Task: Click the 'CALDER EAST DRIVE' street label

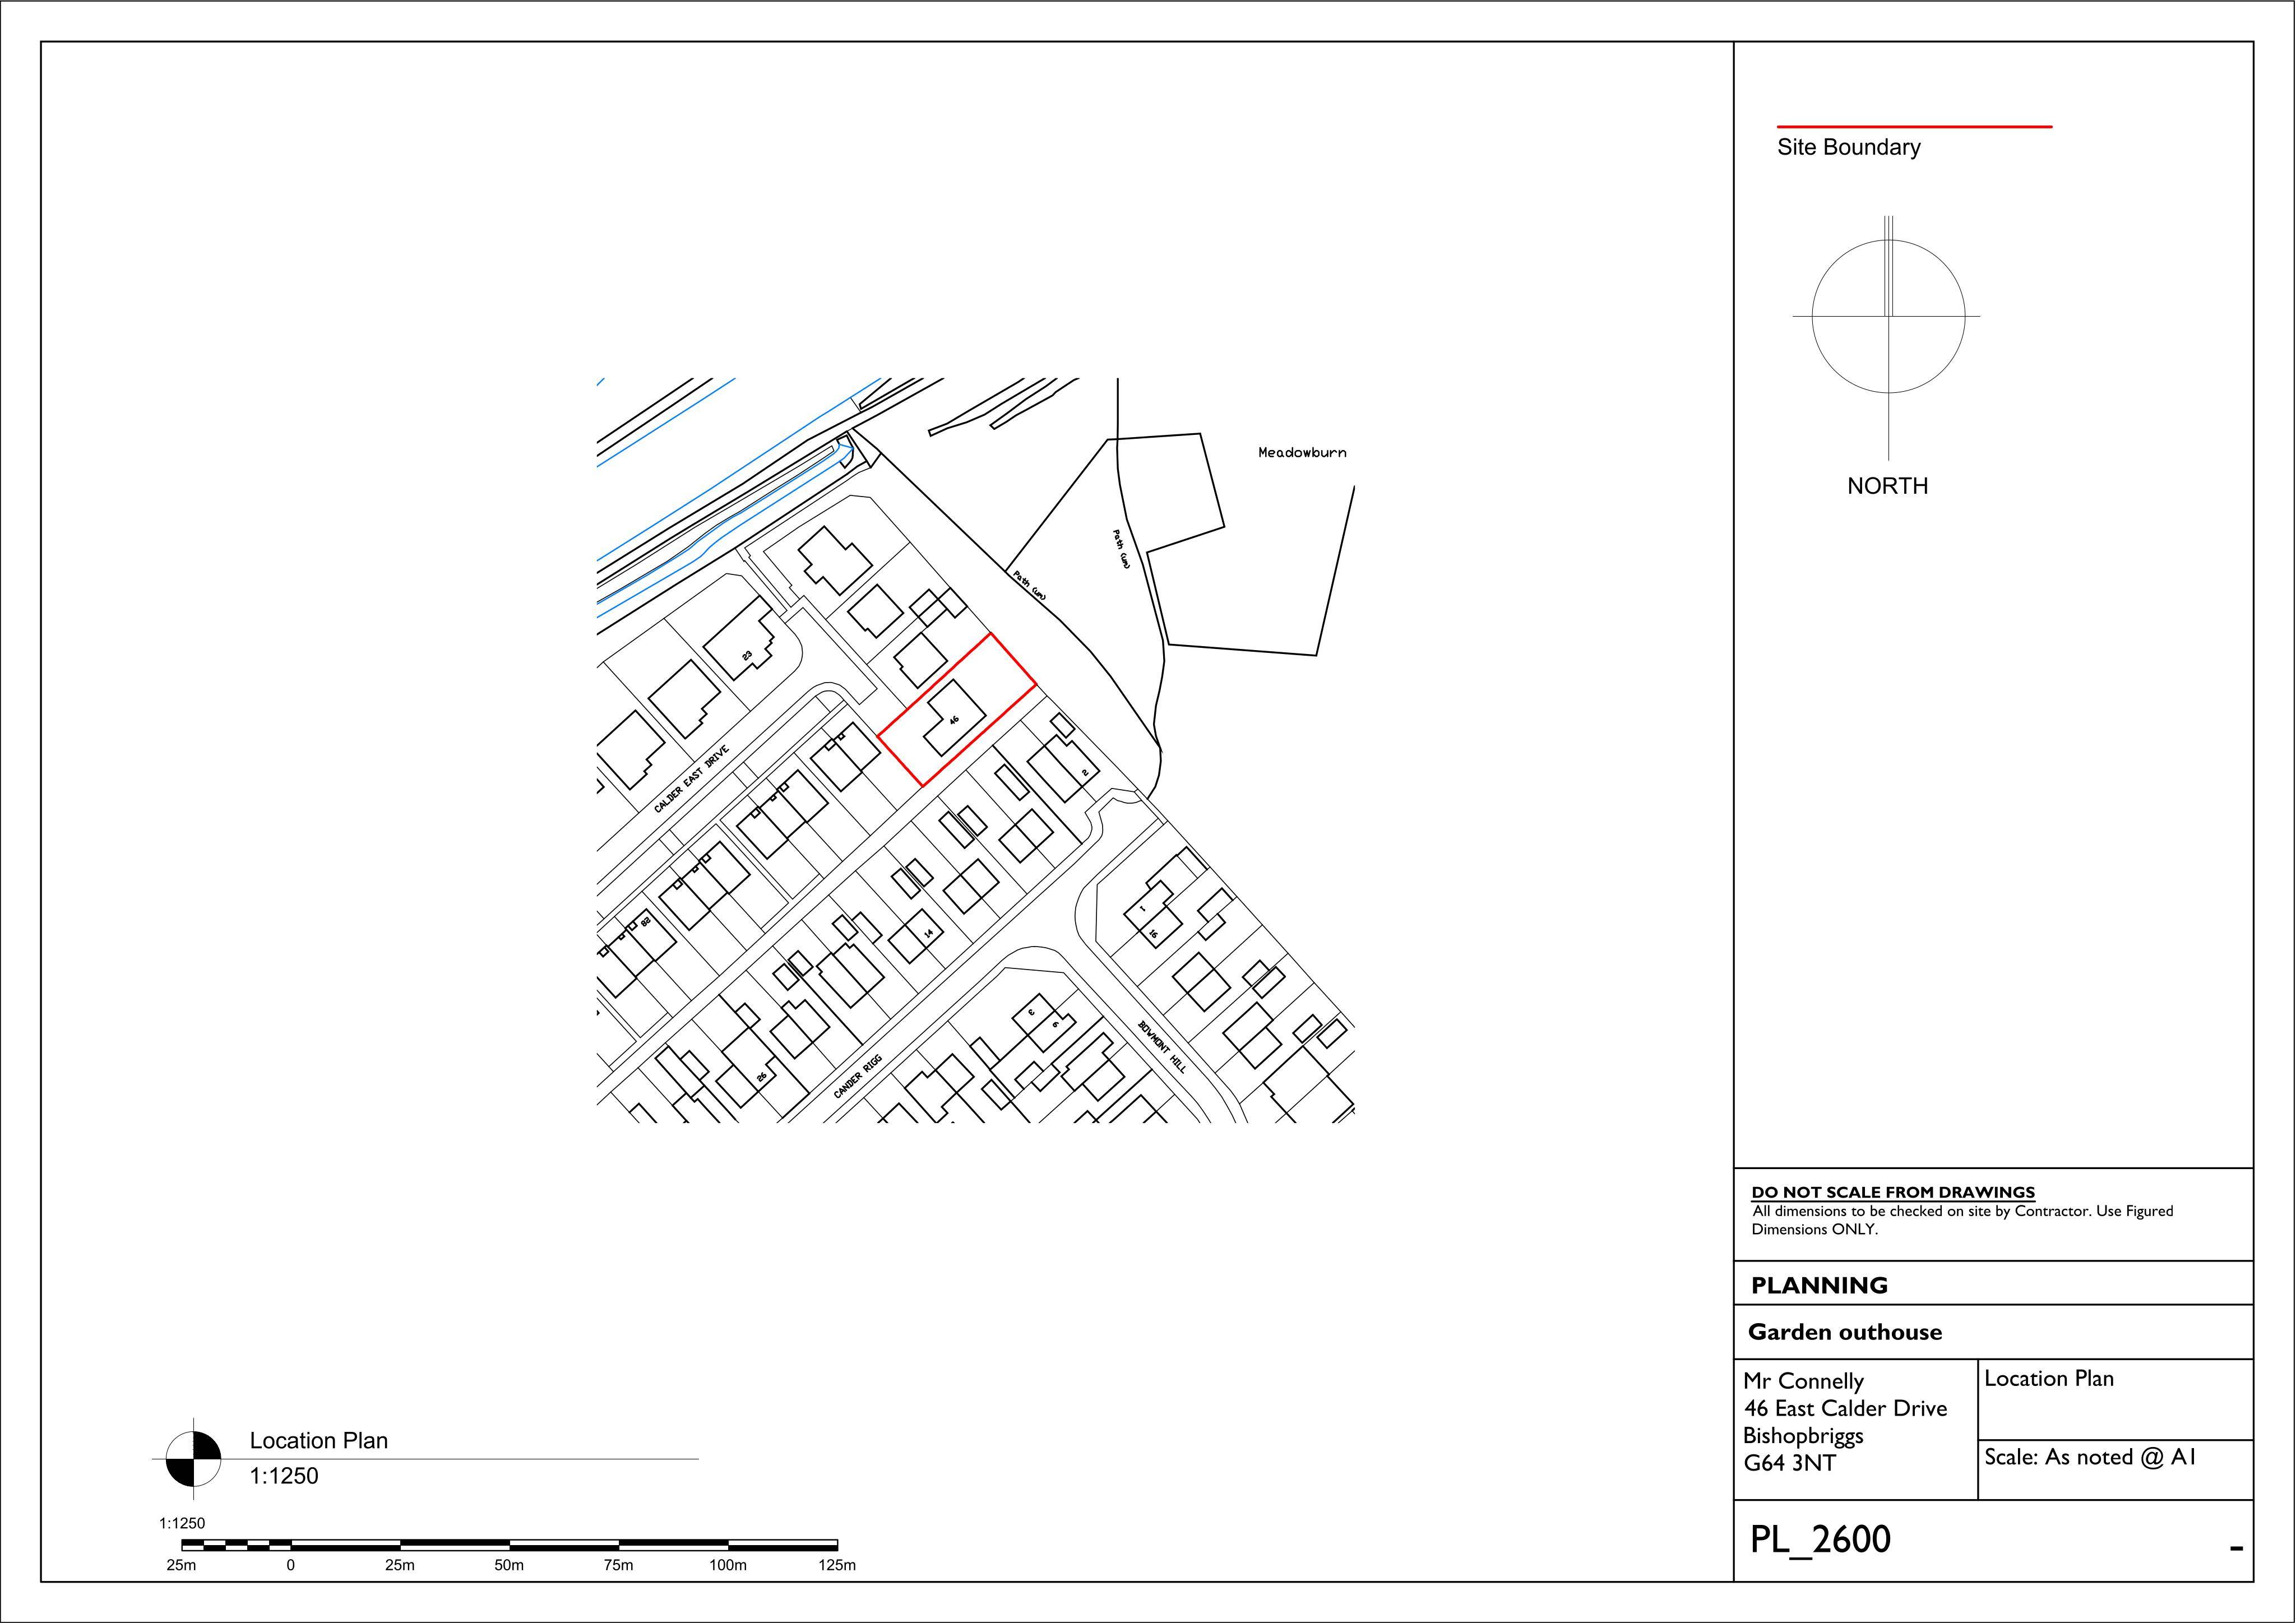Action: 691,779
